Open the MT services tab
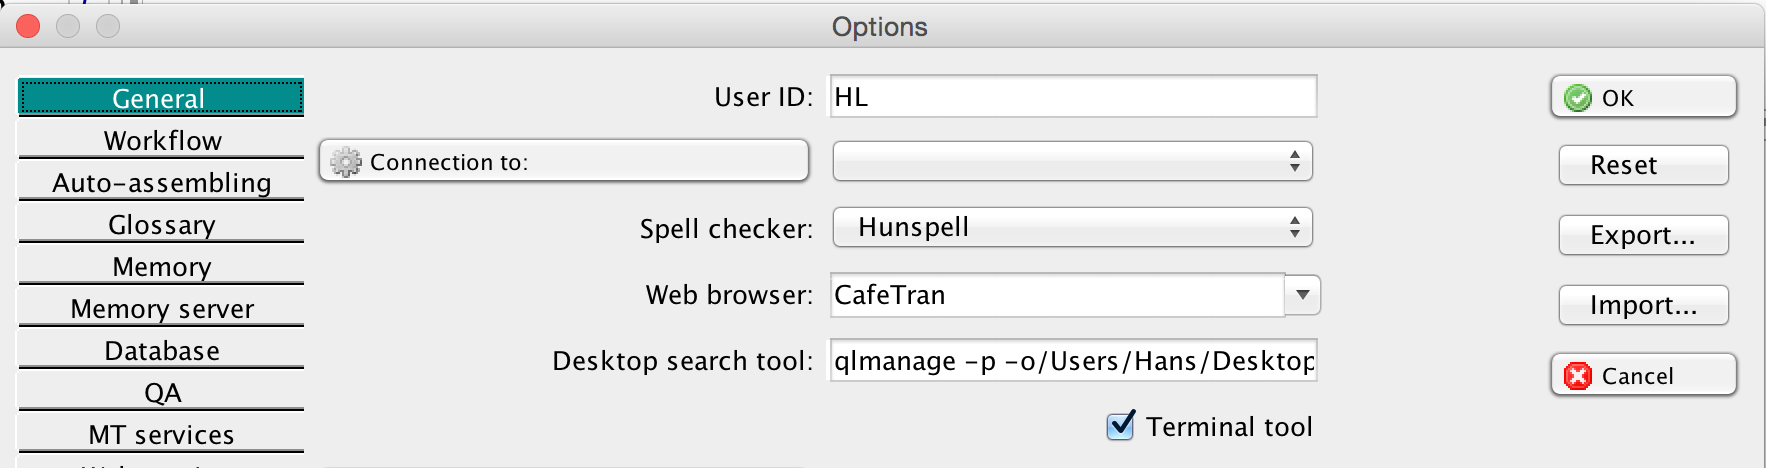The image size is (1766, 468). click(x=160, y=435)
